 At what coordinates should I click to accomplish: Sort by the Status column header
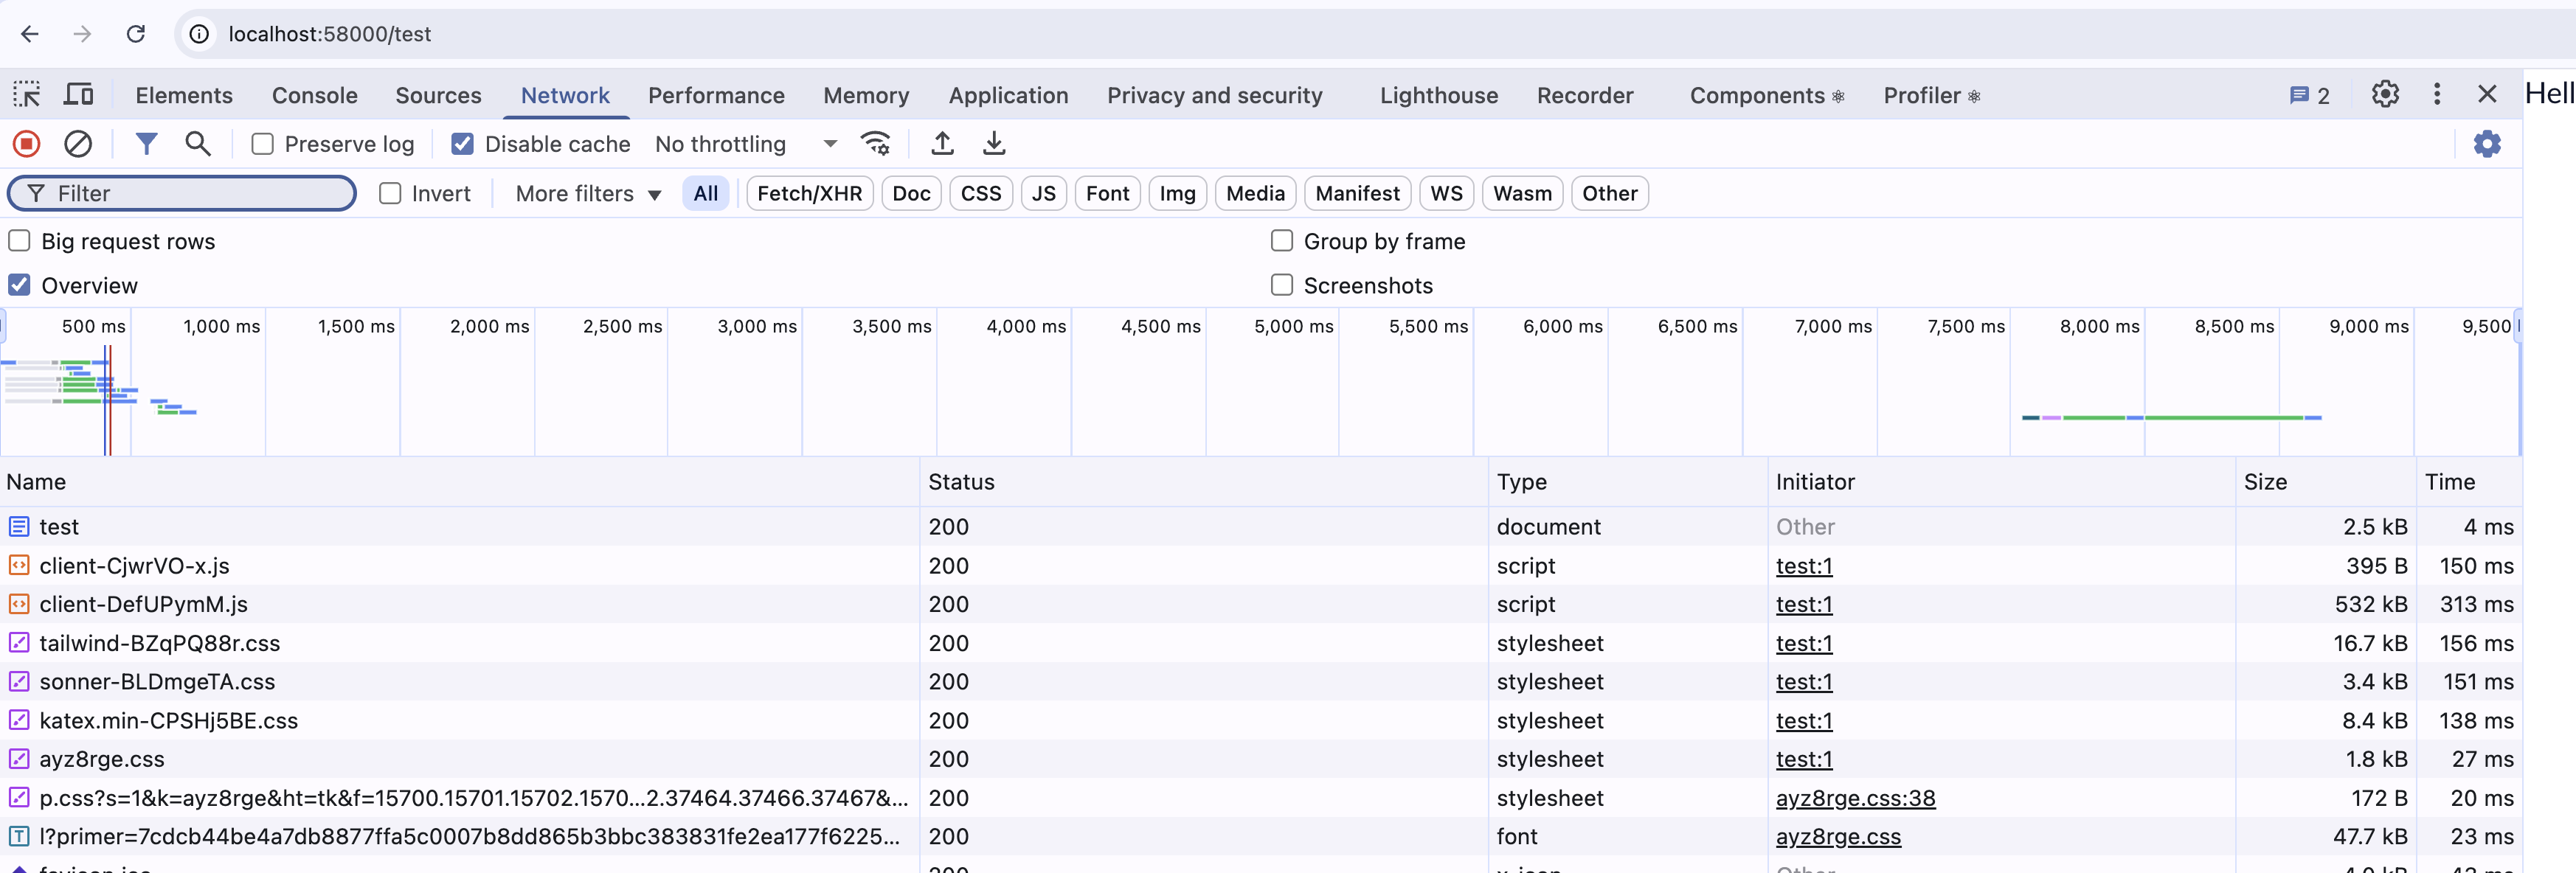[1203, 482]
